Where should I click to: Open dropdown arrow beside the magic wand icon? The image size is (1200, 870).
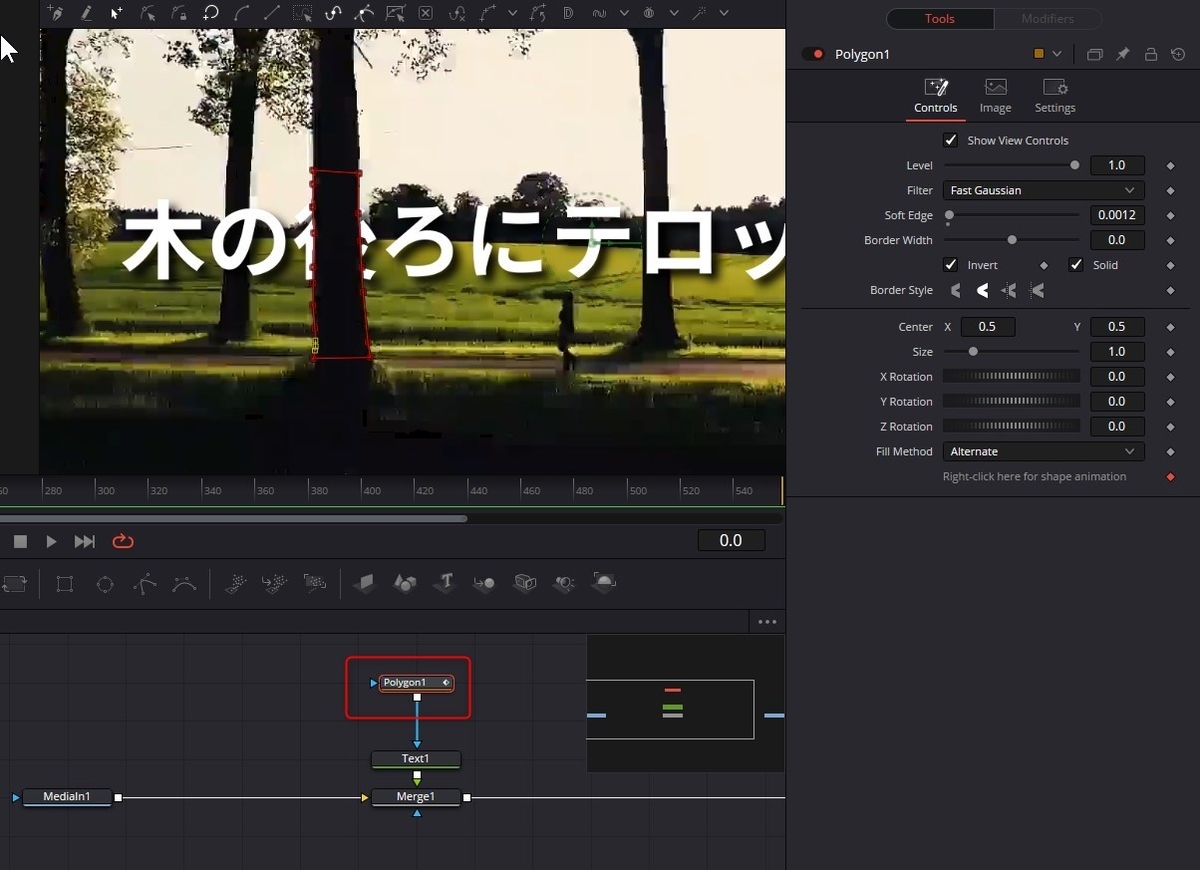click(724, 13)
